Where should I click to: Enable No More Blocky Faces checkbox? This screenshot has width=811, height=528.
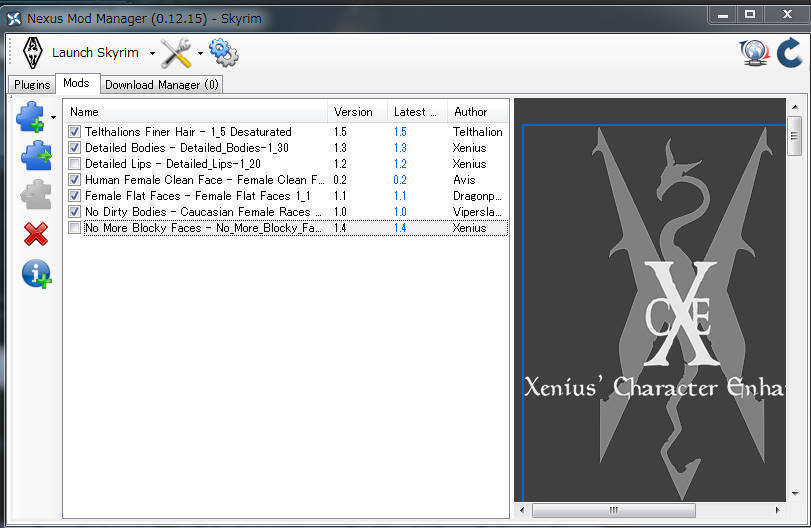[74, 228]
